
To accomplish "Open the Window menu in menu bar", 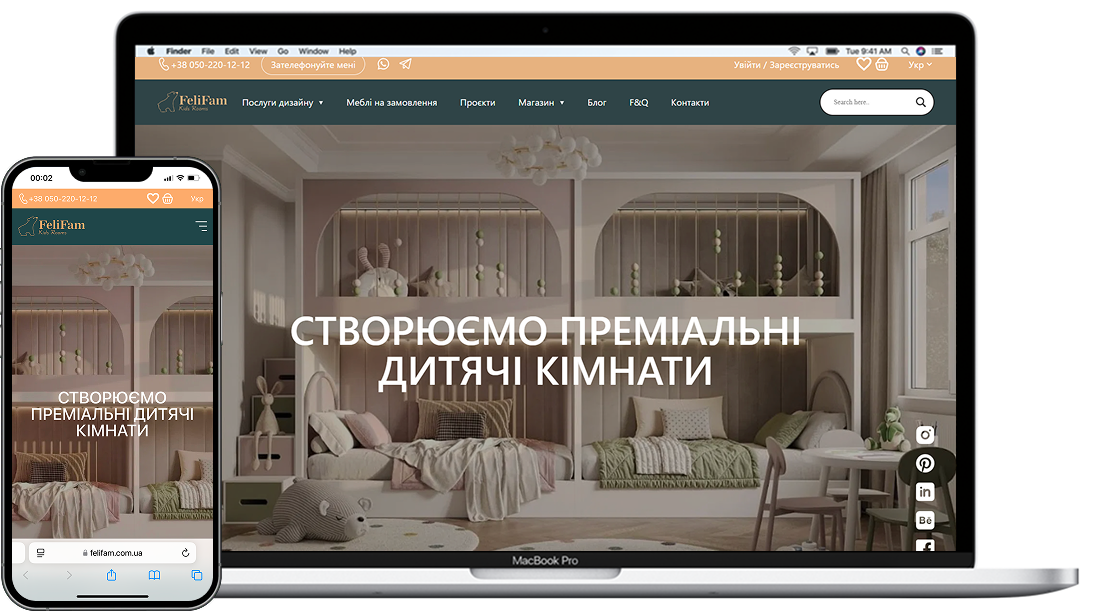I will click(x=314, y=51).
